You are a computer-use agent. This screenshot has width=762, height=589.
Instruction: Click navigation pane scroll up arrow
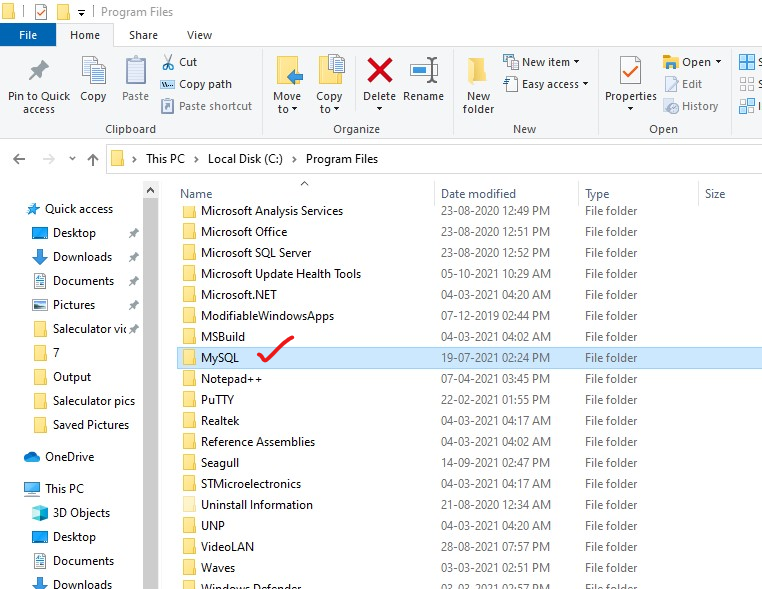pos(151,191)
